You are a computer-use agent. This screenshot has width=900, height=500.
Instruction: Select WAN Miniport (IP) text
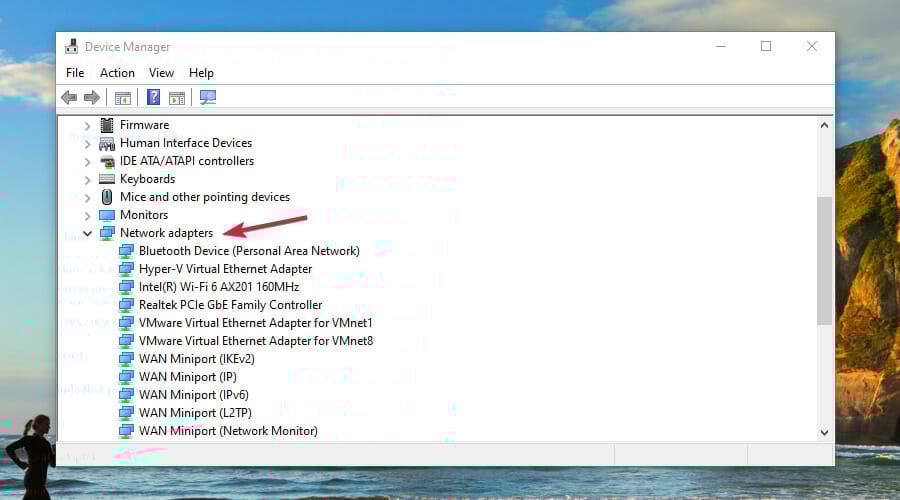[x=187, y=377]
